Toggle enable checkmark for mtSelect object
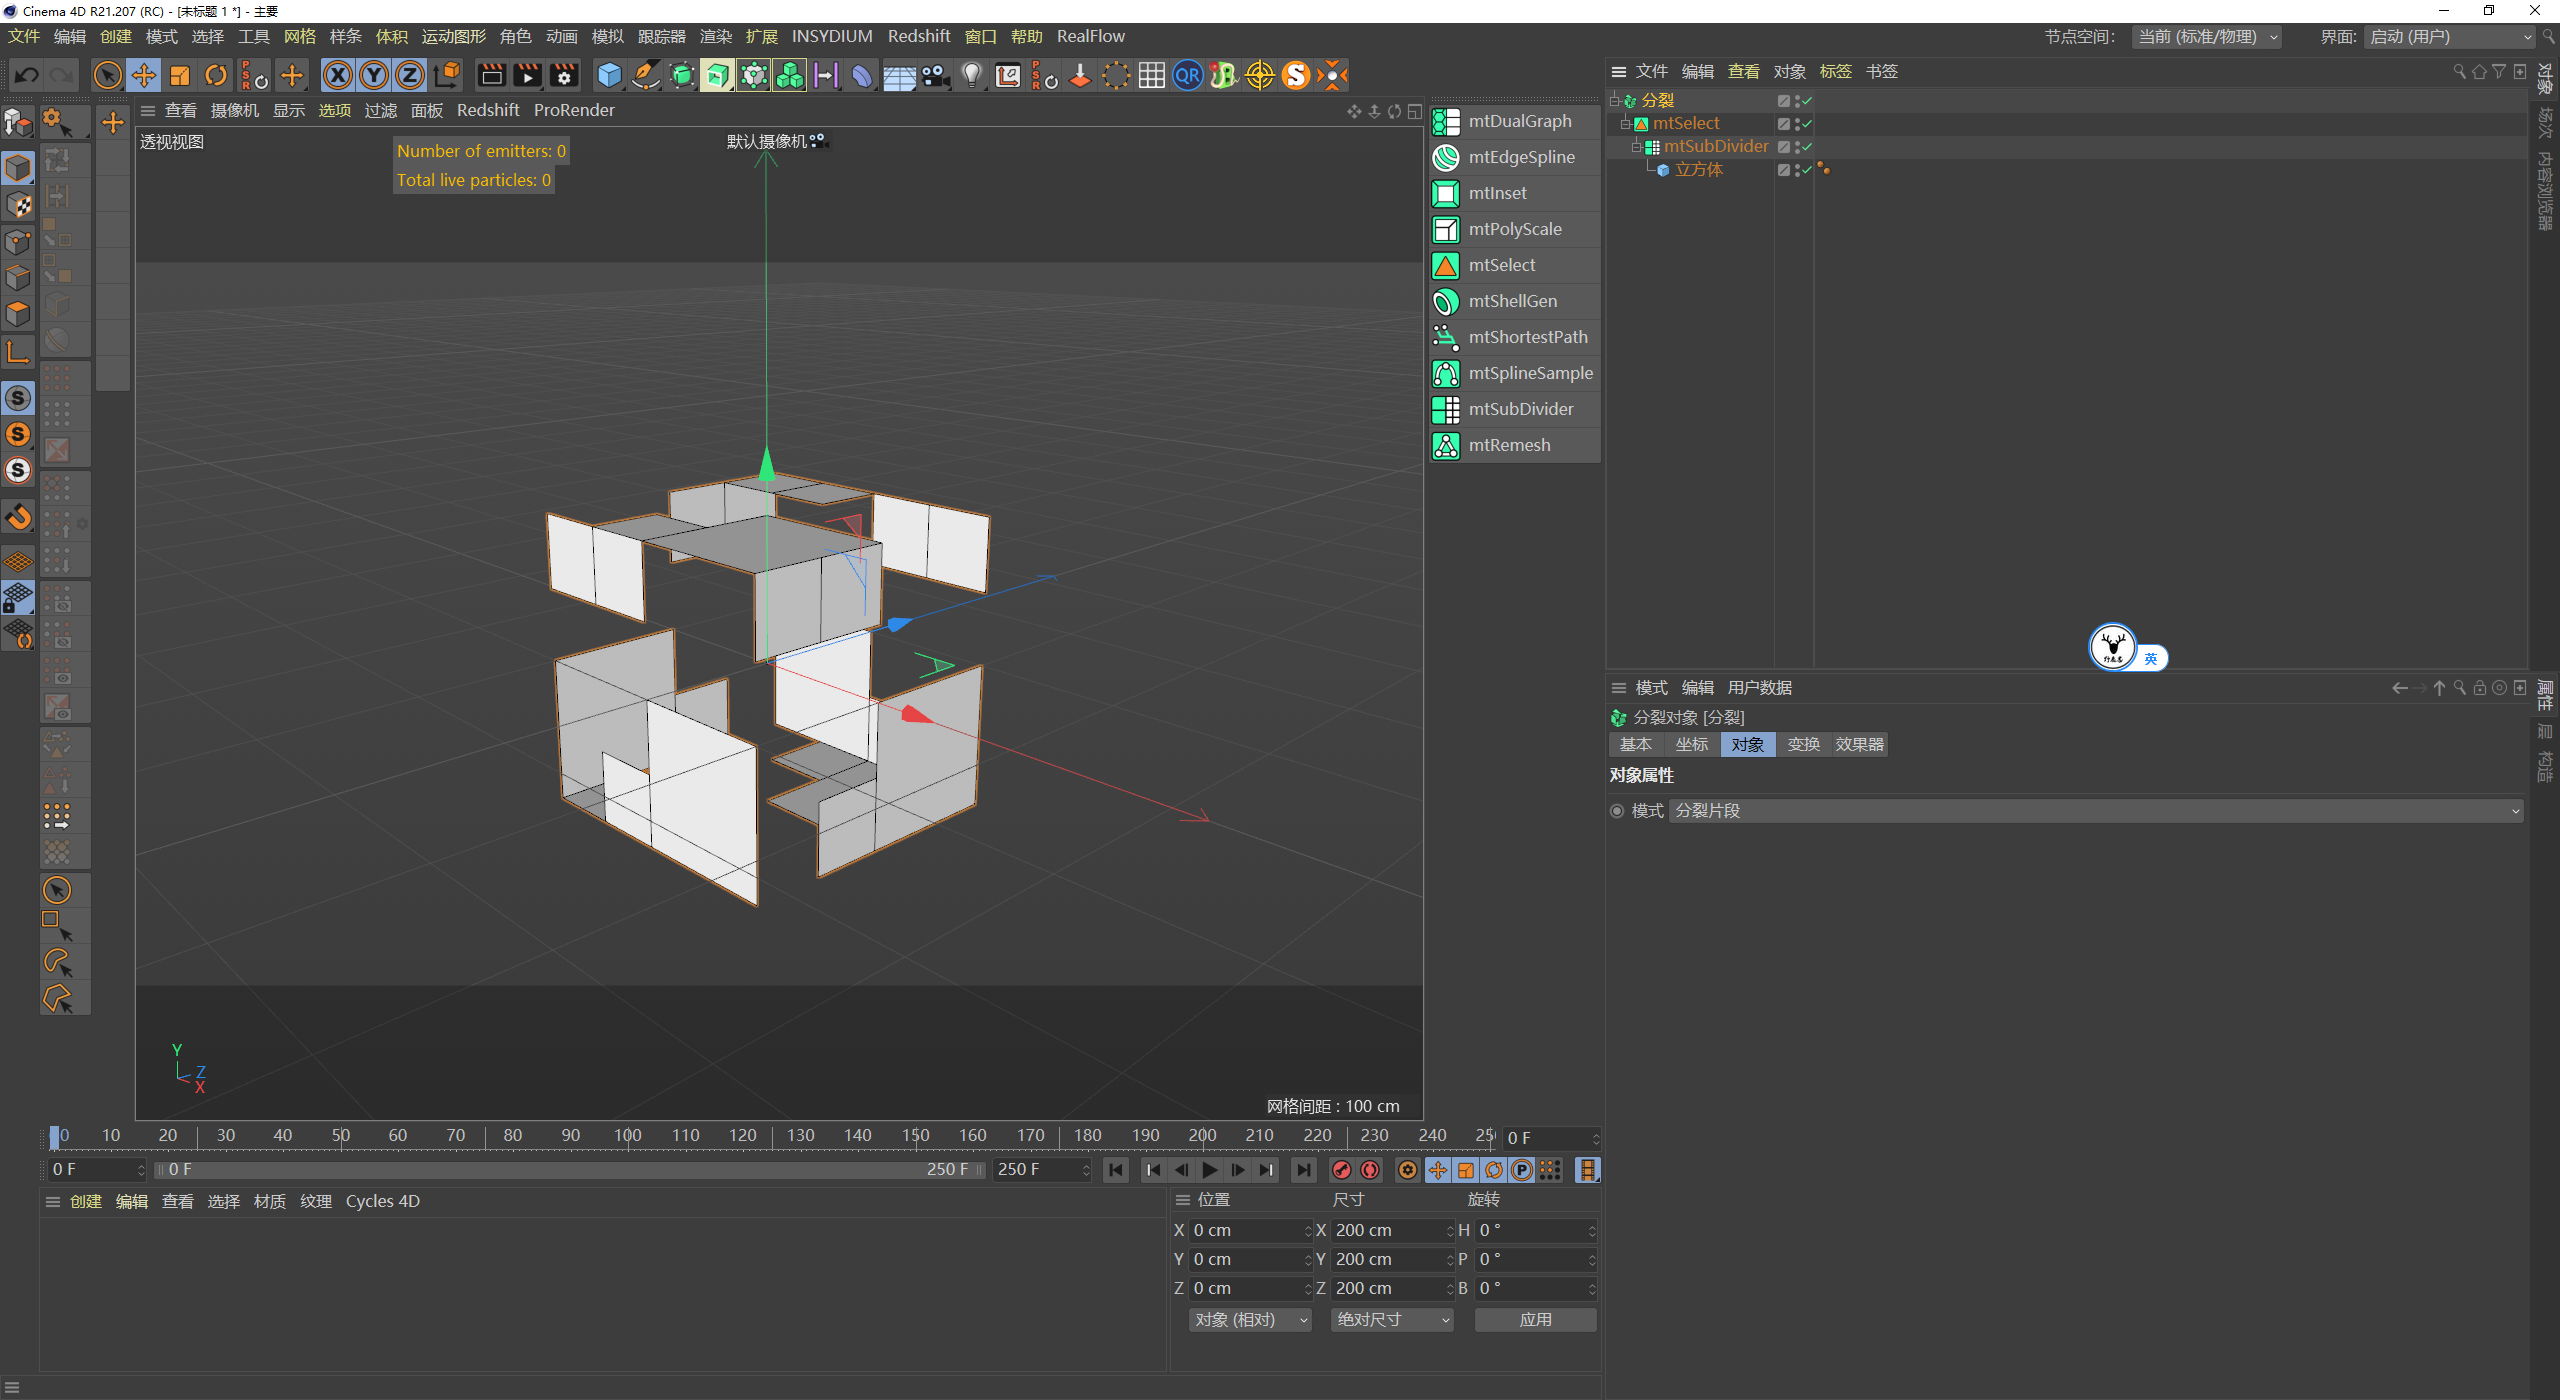The height and width of the screenshot is (1400, 2560). point(1807,124)
